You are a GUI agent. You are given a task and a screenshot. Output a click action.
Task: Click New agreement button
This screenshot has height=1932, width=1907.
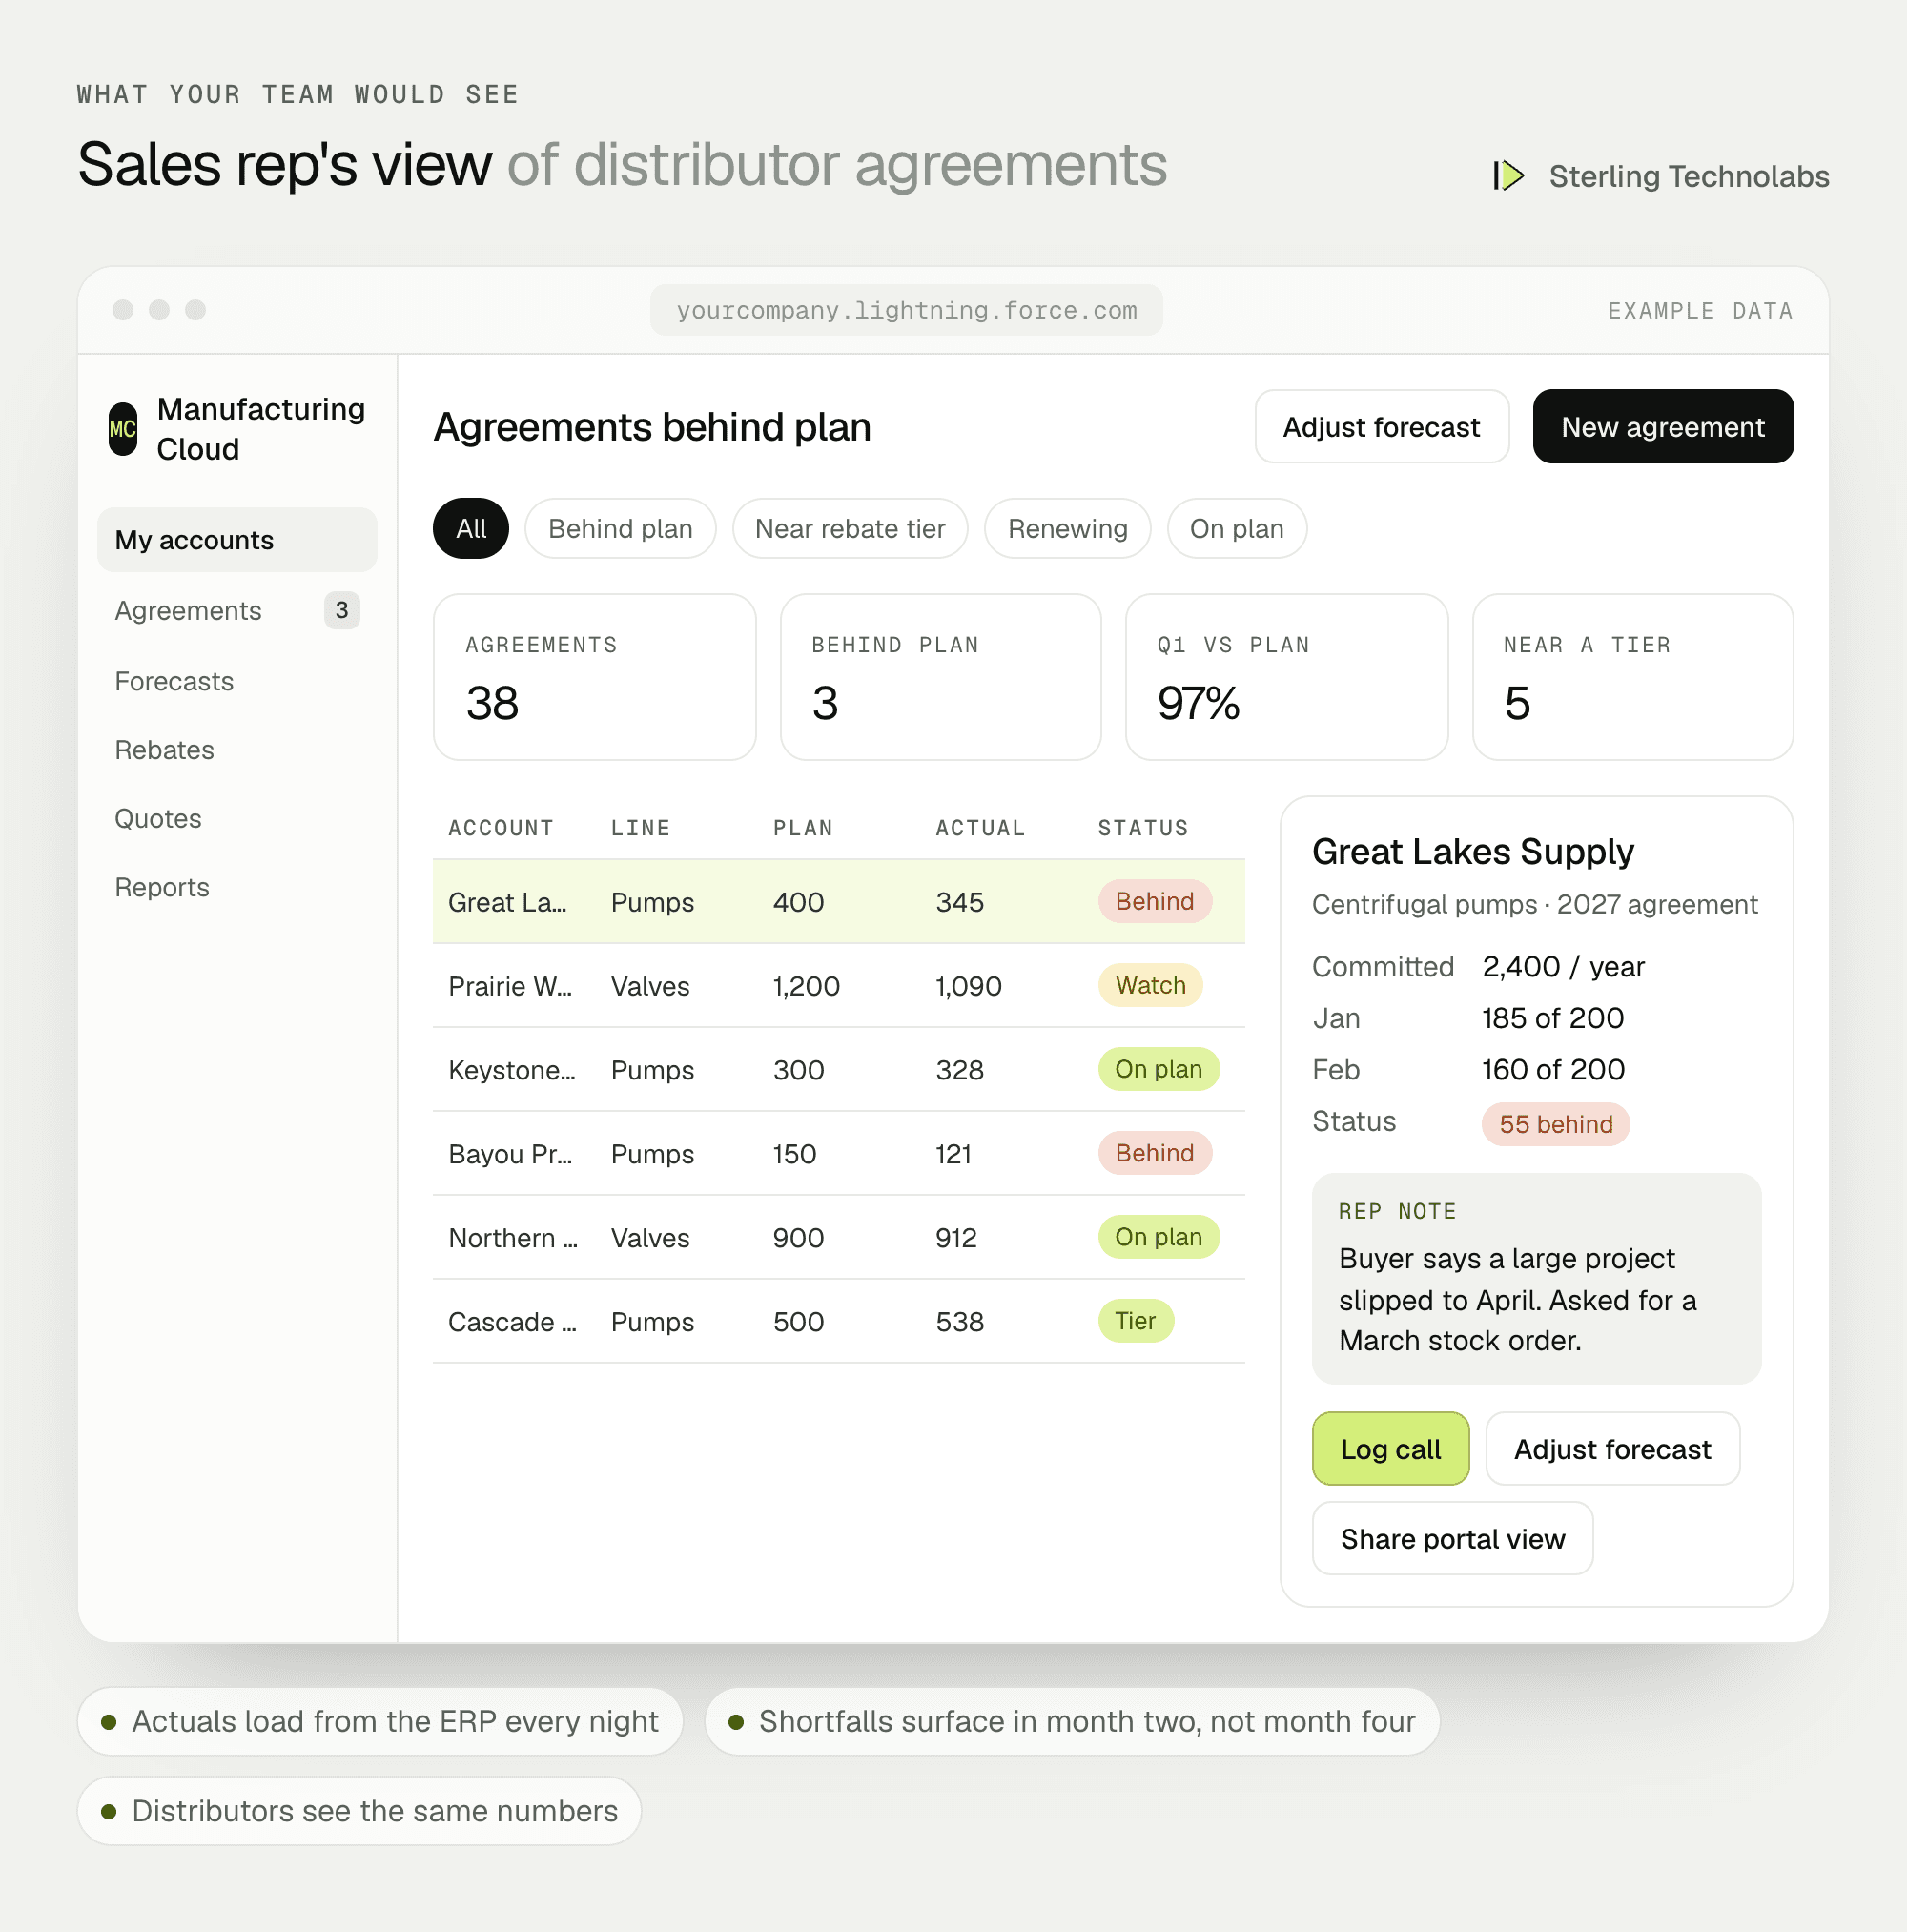(x=1663, y=427)
